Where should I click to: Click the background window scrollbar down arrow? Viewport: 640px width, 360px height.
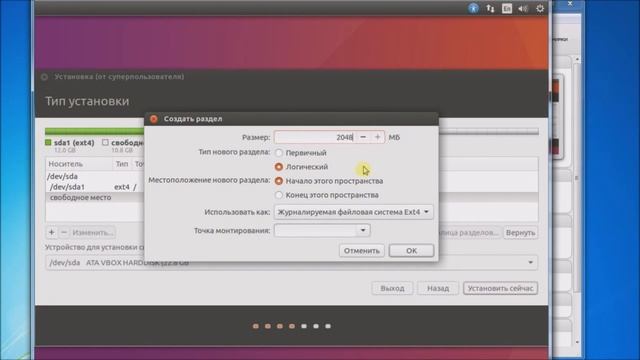tap(577, 342)
